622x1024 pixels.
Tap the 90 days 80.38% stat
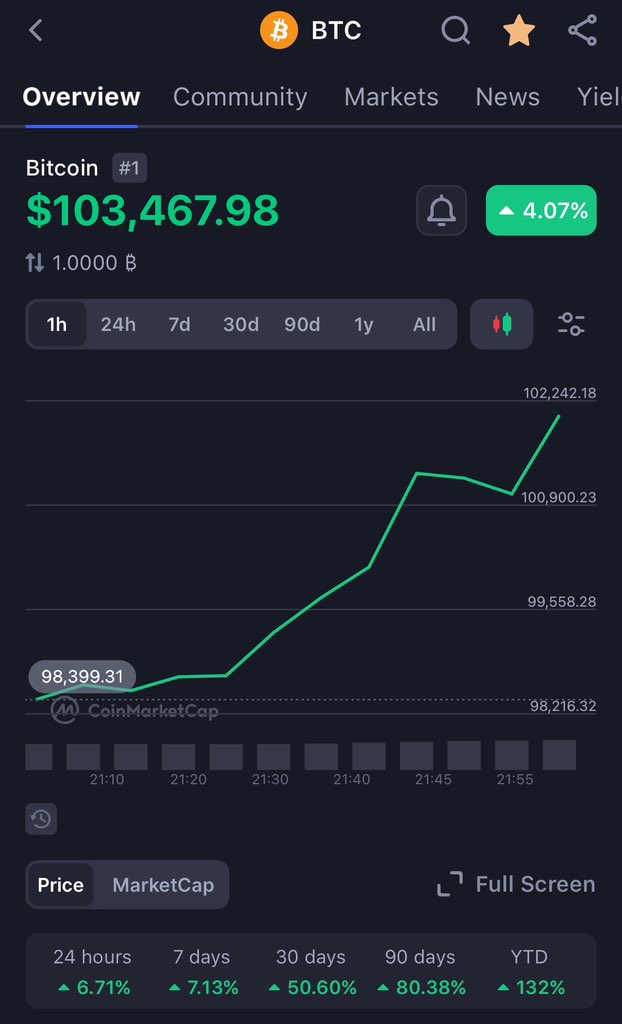pos(420,972)
